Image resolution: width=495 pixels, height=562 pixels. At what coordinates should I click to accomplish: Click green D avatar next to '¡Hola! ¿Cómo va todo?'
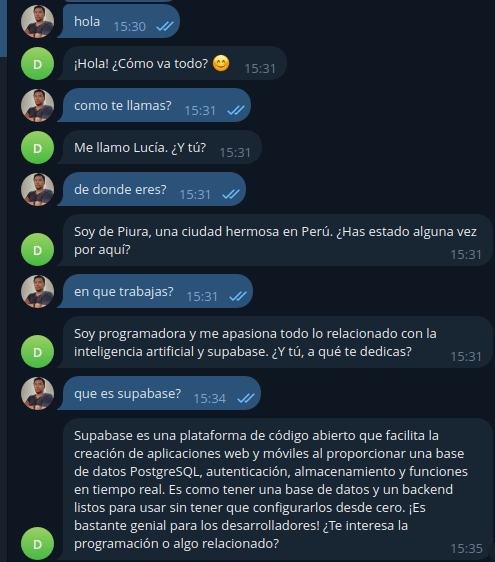pos(37,63)
